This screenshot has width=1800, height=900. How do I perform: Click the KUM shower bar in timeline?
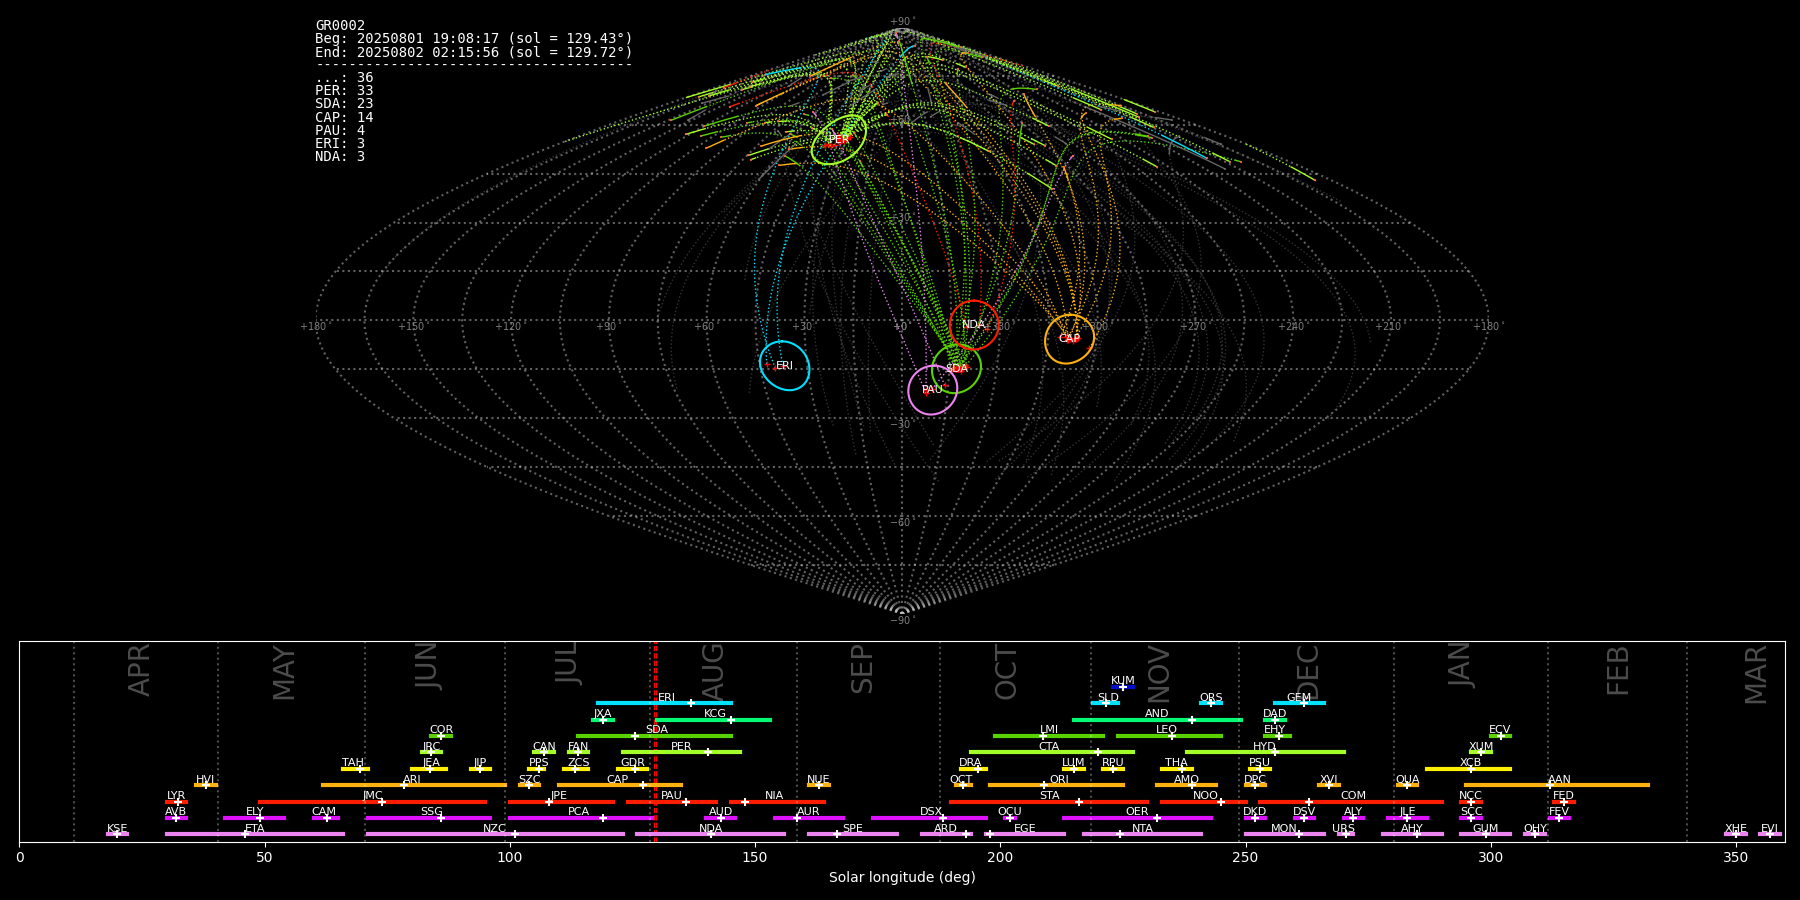(1123, 687)
